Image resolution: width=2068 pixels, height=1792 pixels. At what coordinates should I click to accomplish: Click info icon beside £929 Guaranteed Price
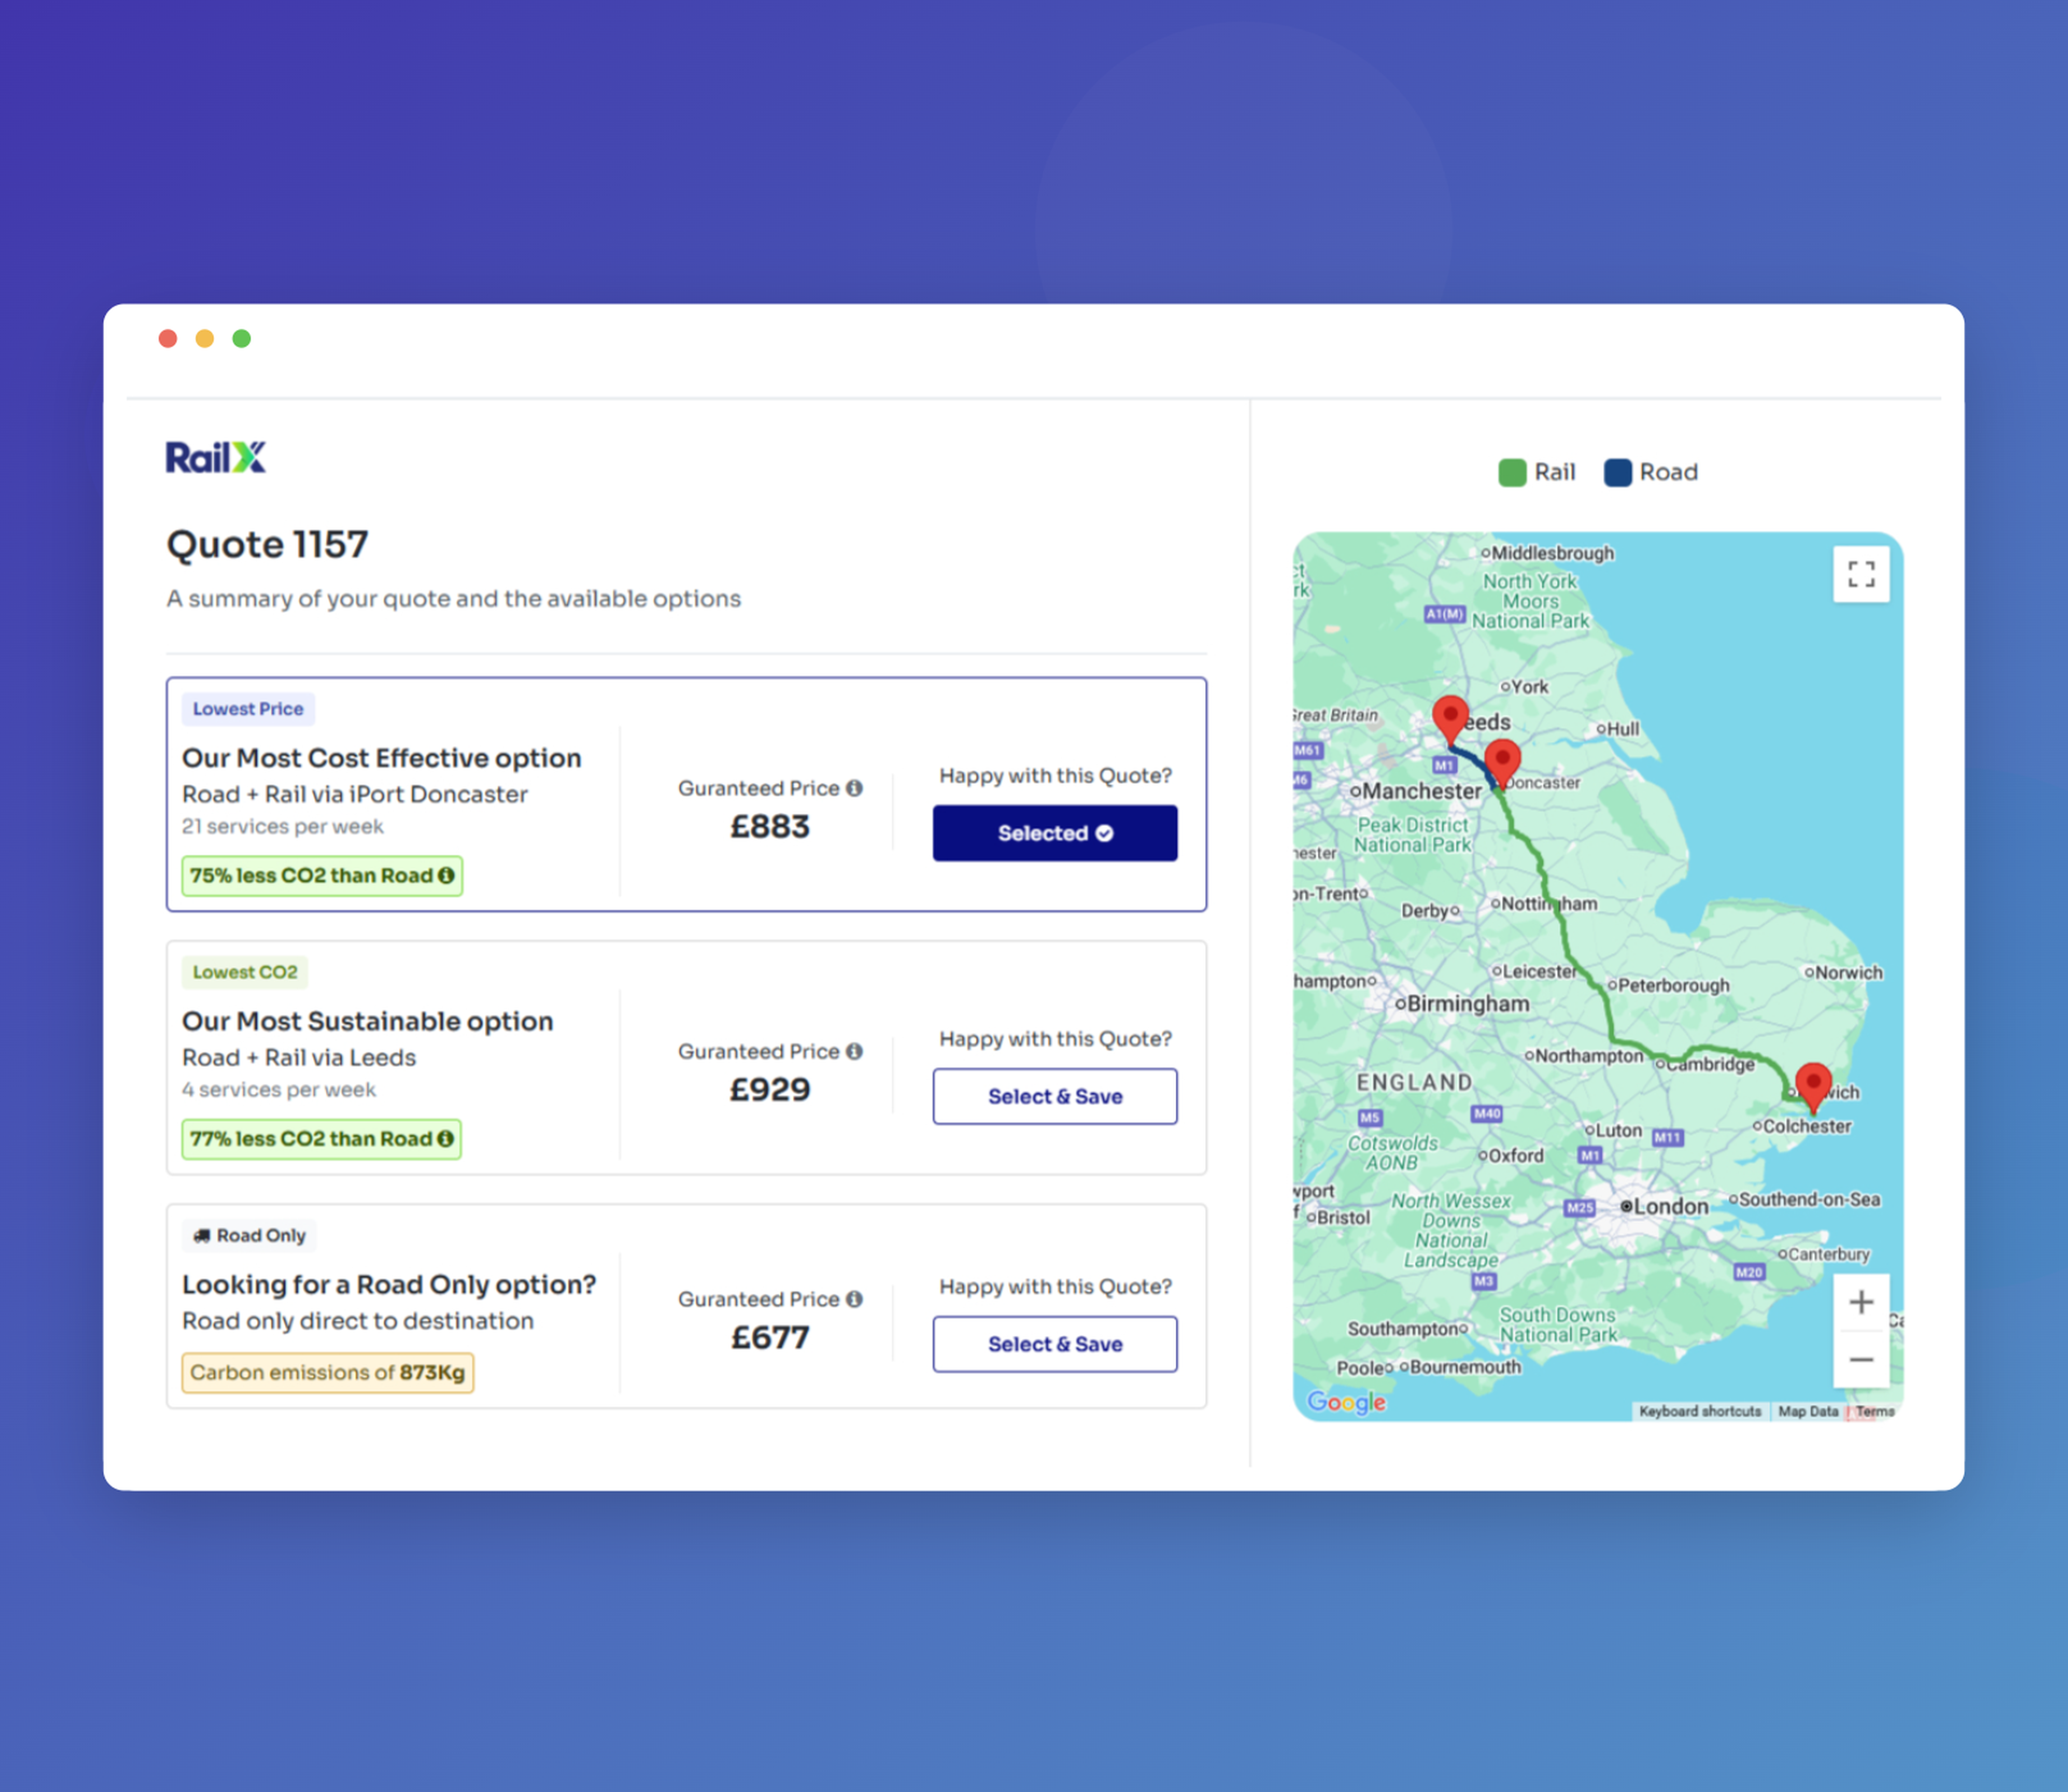(854, 1051)
